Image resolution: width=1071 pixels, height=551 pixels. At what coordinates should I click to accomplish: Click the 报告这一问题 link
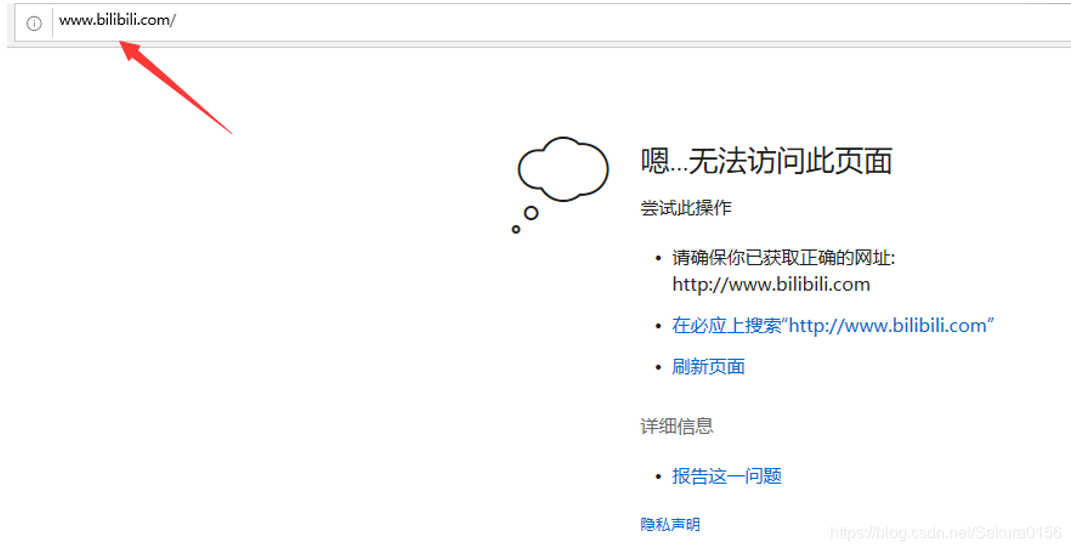(727, 476)
